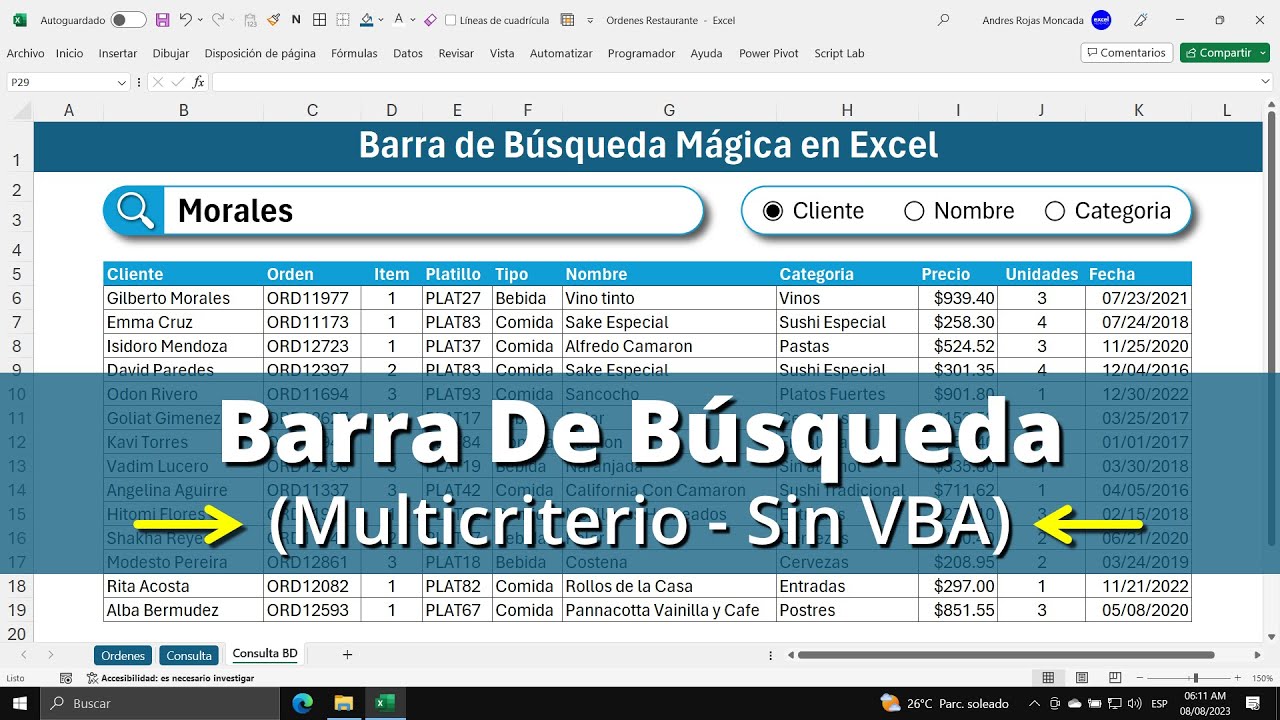Click zoom in plus icon in status bar
Viewport: 1280px width, 720px height.
point(1236,678)
